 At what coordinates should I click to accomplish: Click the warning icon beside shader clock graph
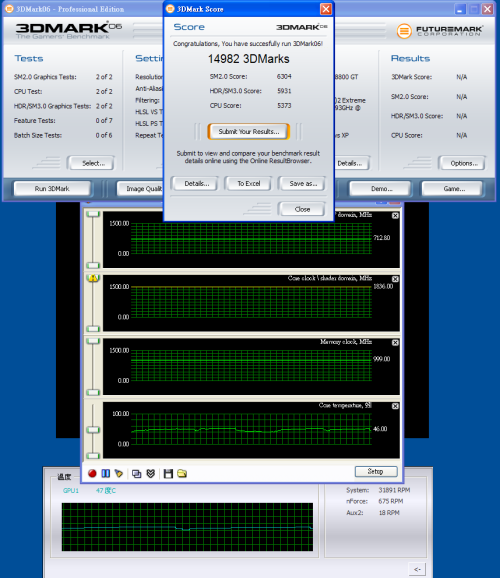(93, 278)
